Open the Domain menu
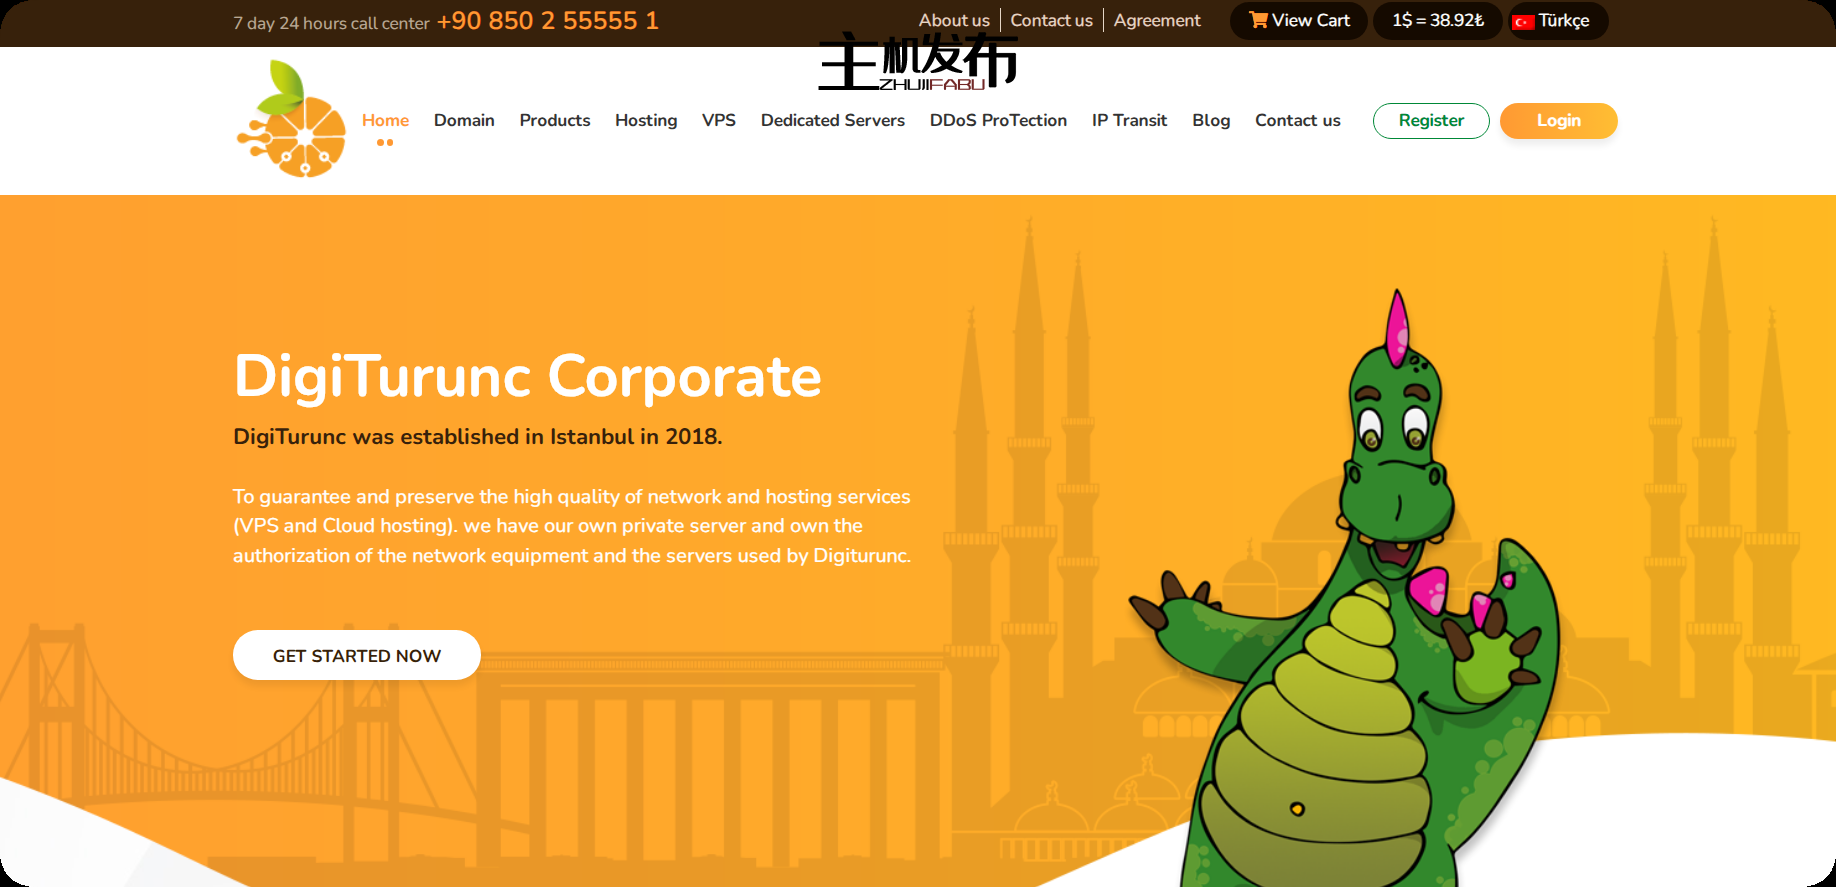Viewport: 1836px width, 887px height. click(464, 120)
